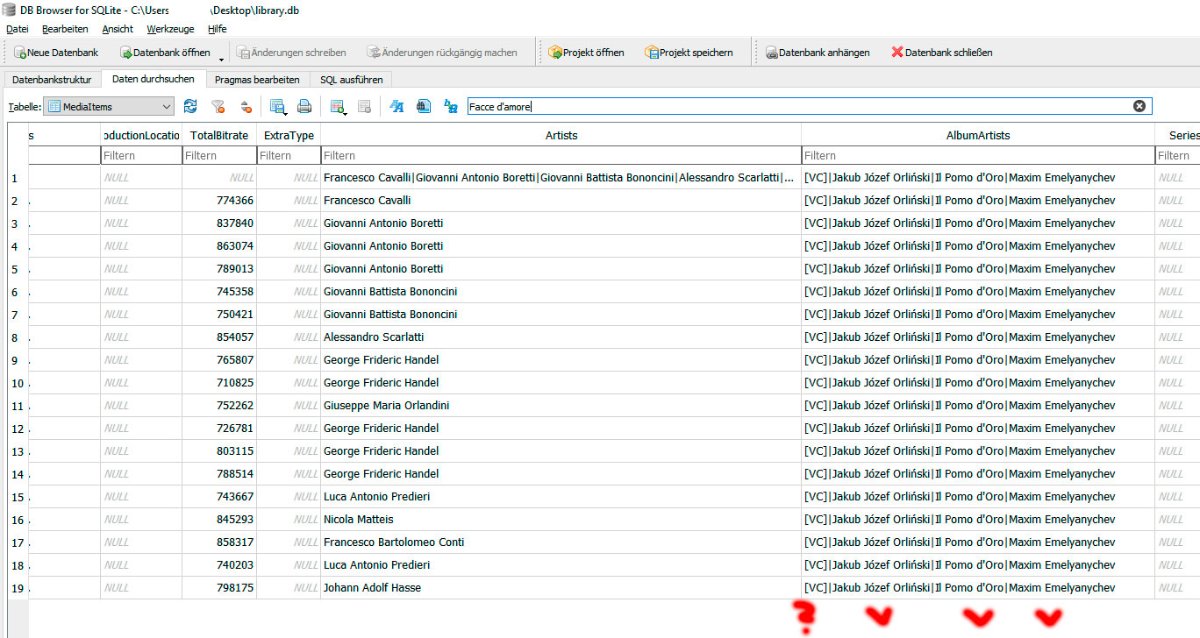The width and height of the screenshot is (1200, 638).
Task: Click the save table view icon
Action: tap(277, 106)
